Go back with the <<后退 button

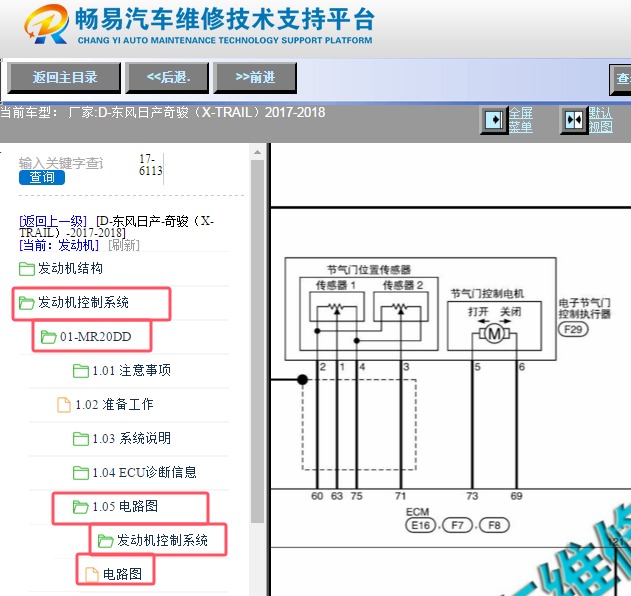pyautogui.click(x=167, y=77)
